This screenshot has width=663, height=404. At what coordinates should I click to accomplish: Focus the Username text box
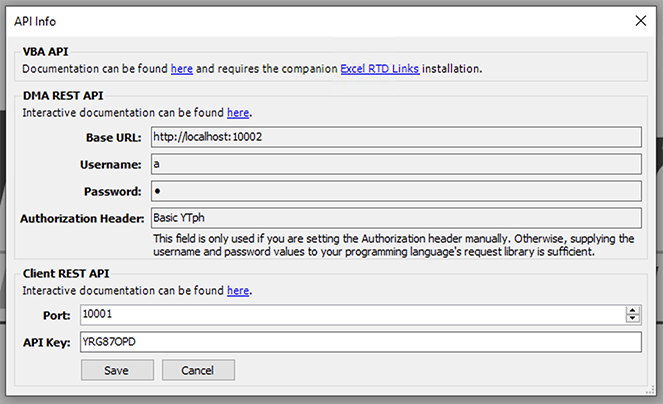[x=396, y=164]
